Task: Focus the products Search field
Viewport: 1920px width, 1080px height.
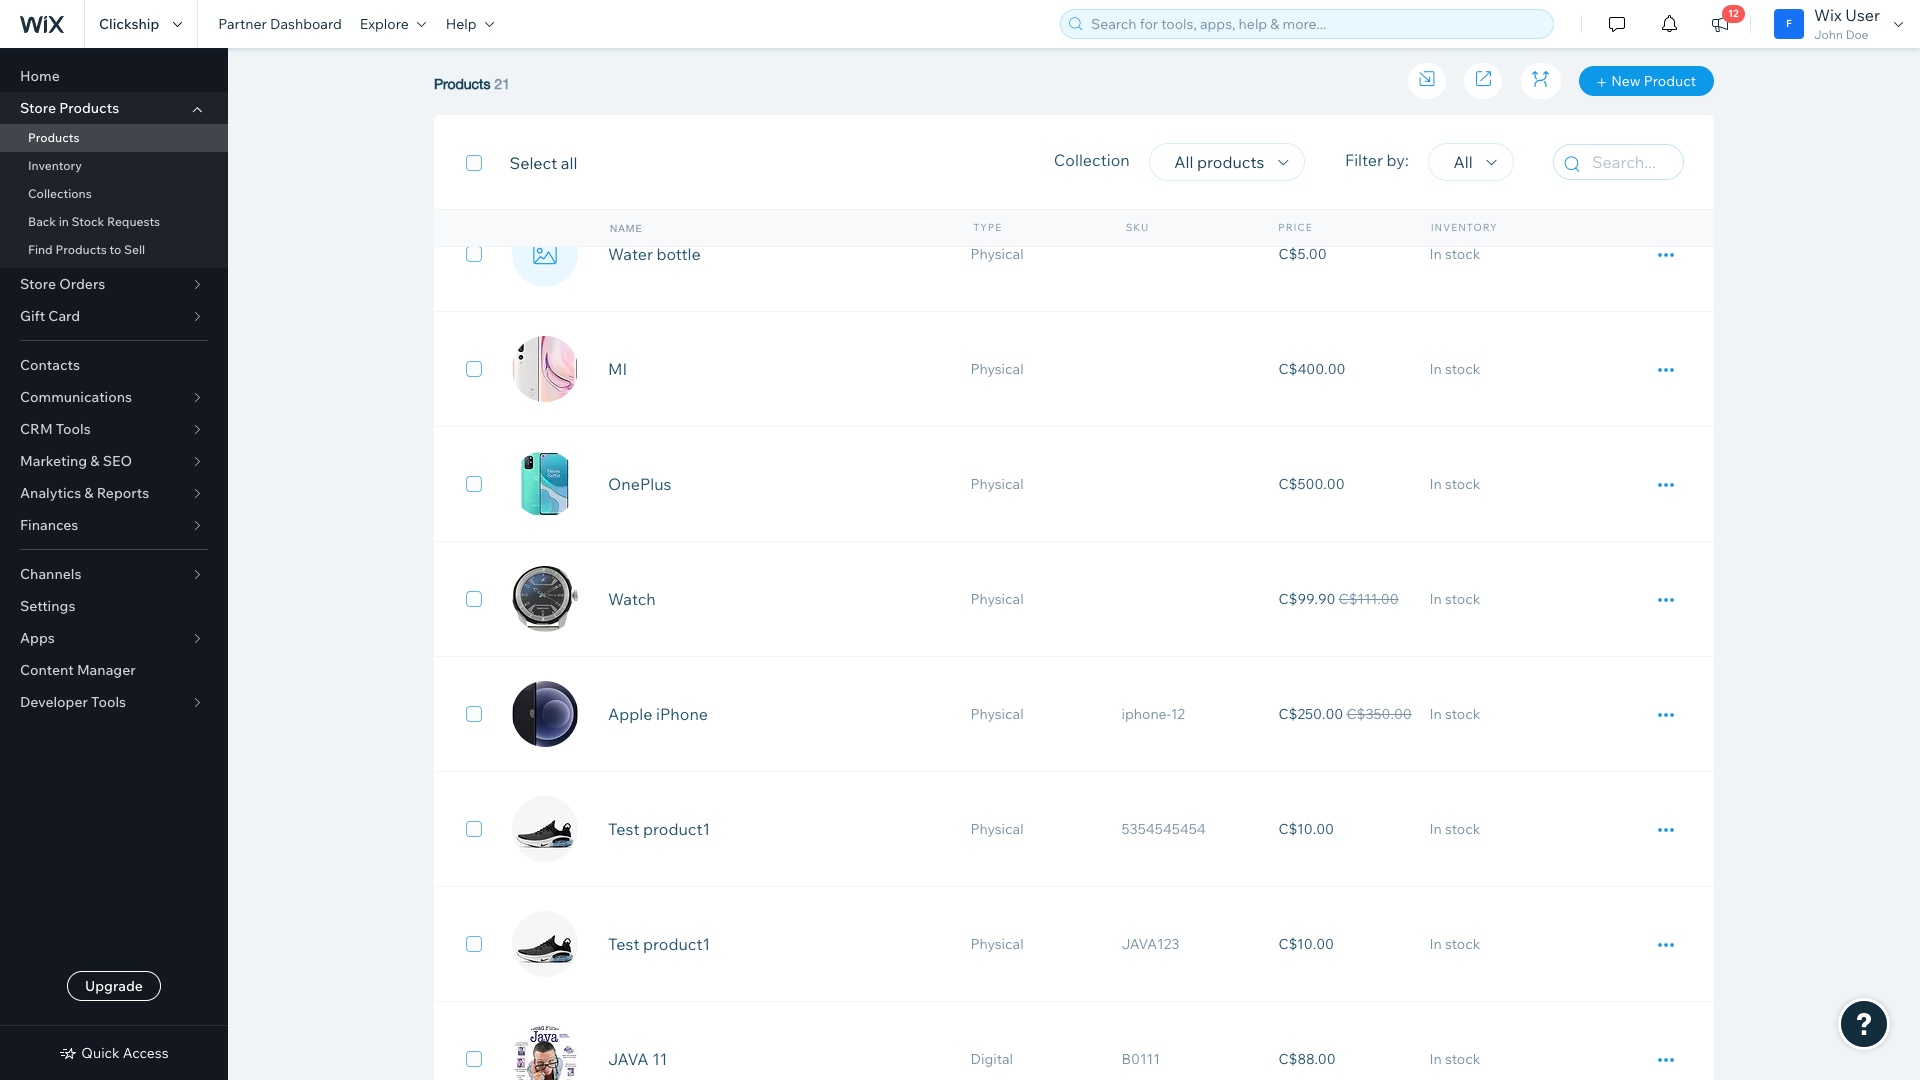Action: (1618, 162)
